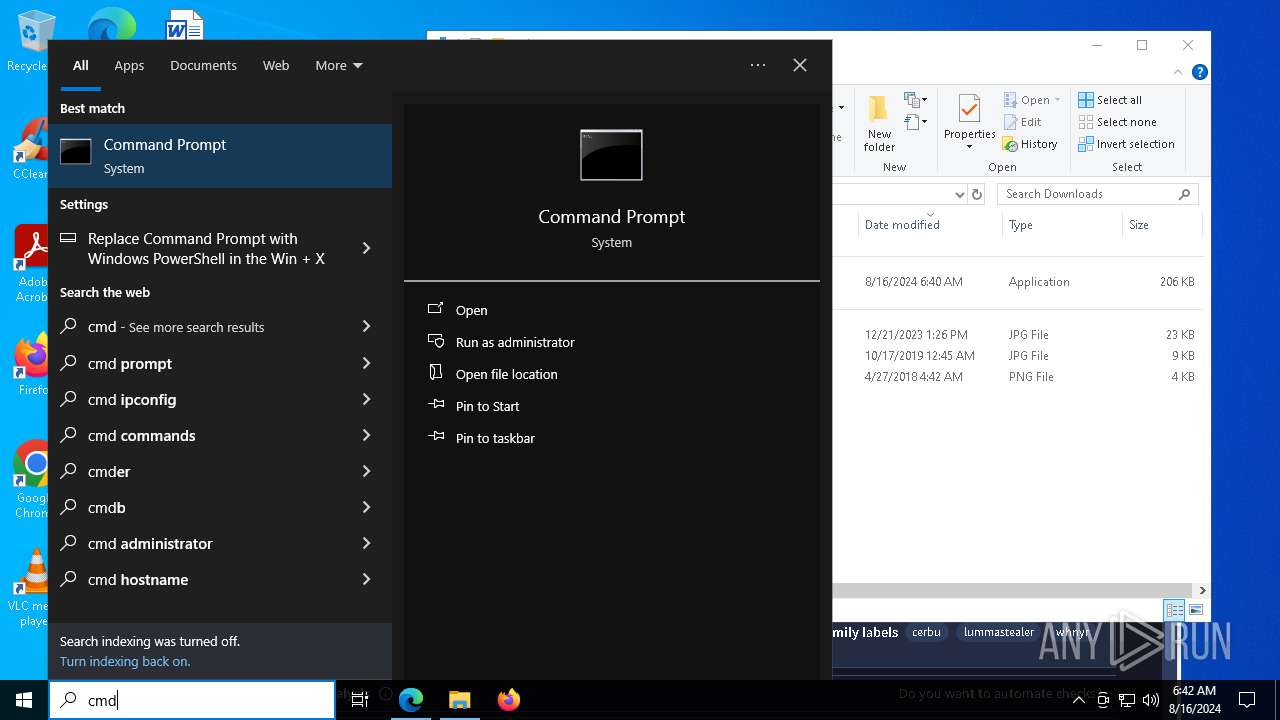This screenshot has height=720, width=1280.
Task: Click the taskbar search box containing cmd
Action: [192, 700]
